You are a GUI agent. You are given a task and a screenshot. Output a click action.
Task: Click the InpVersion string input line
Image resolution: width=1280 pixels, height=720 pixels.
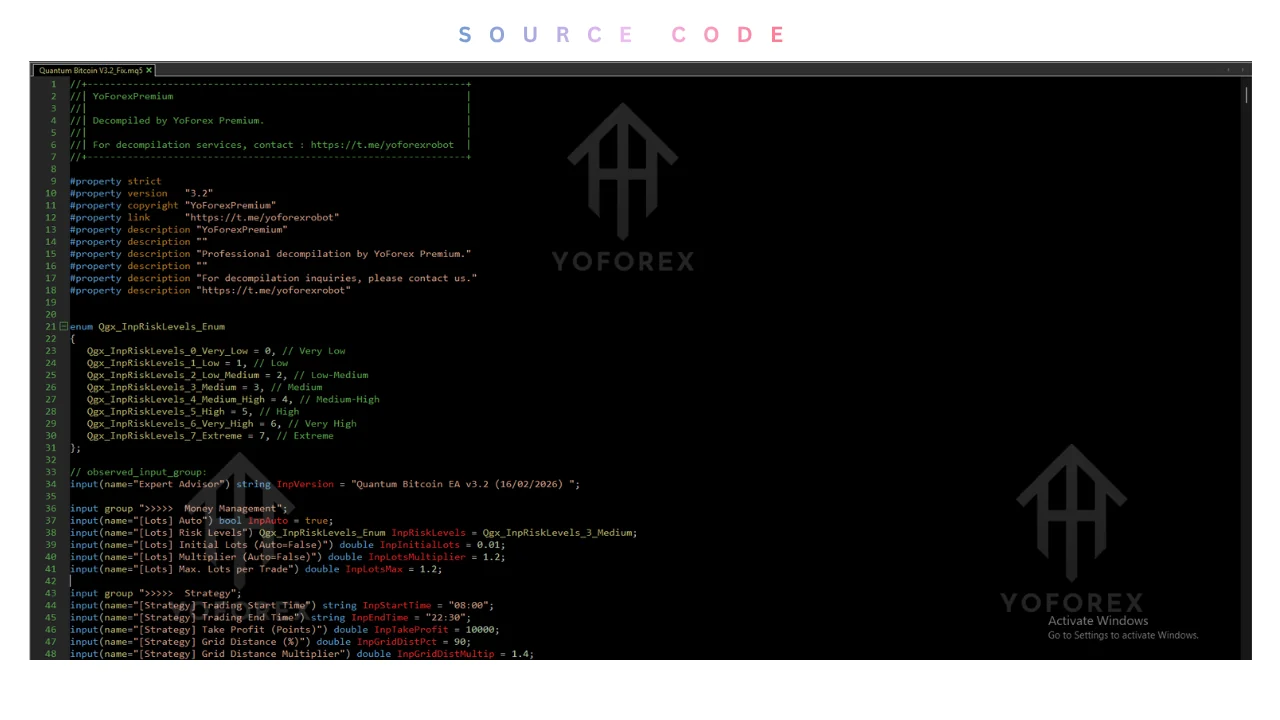(325, 484)
